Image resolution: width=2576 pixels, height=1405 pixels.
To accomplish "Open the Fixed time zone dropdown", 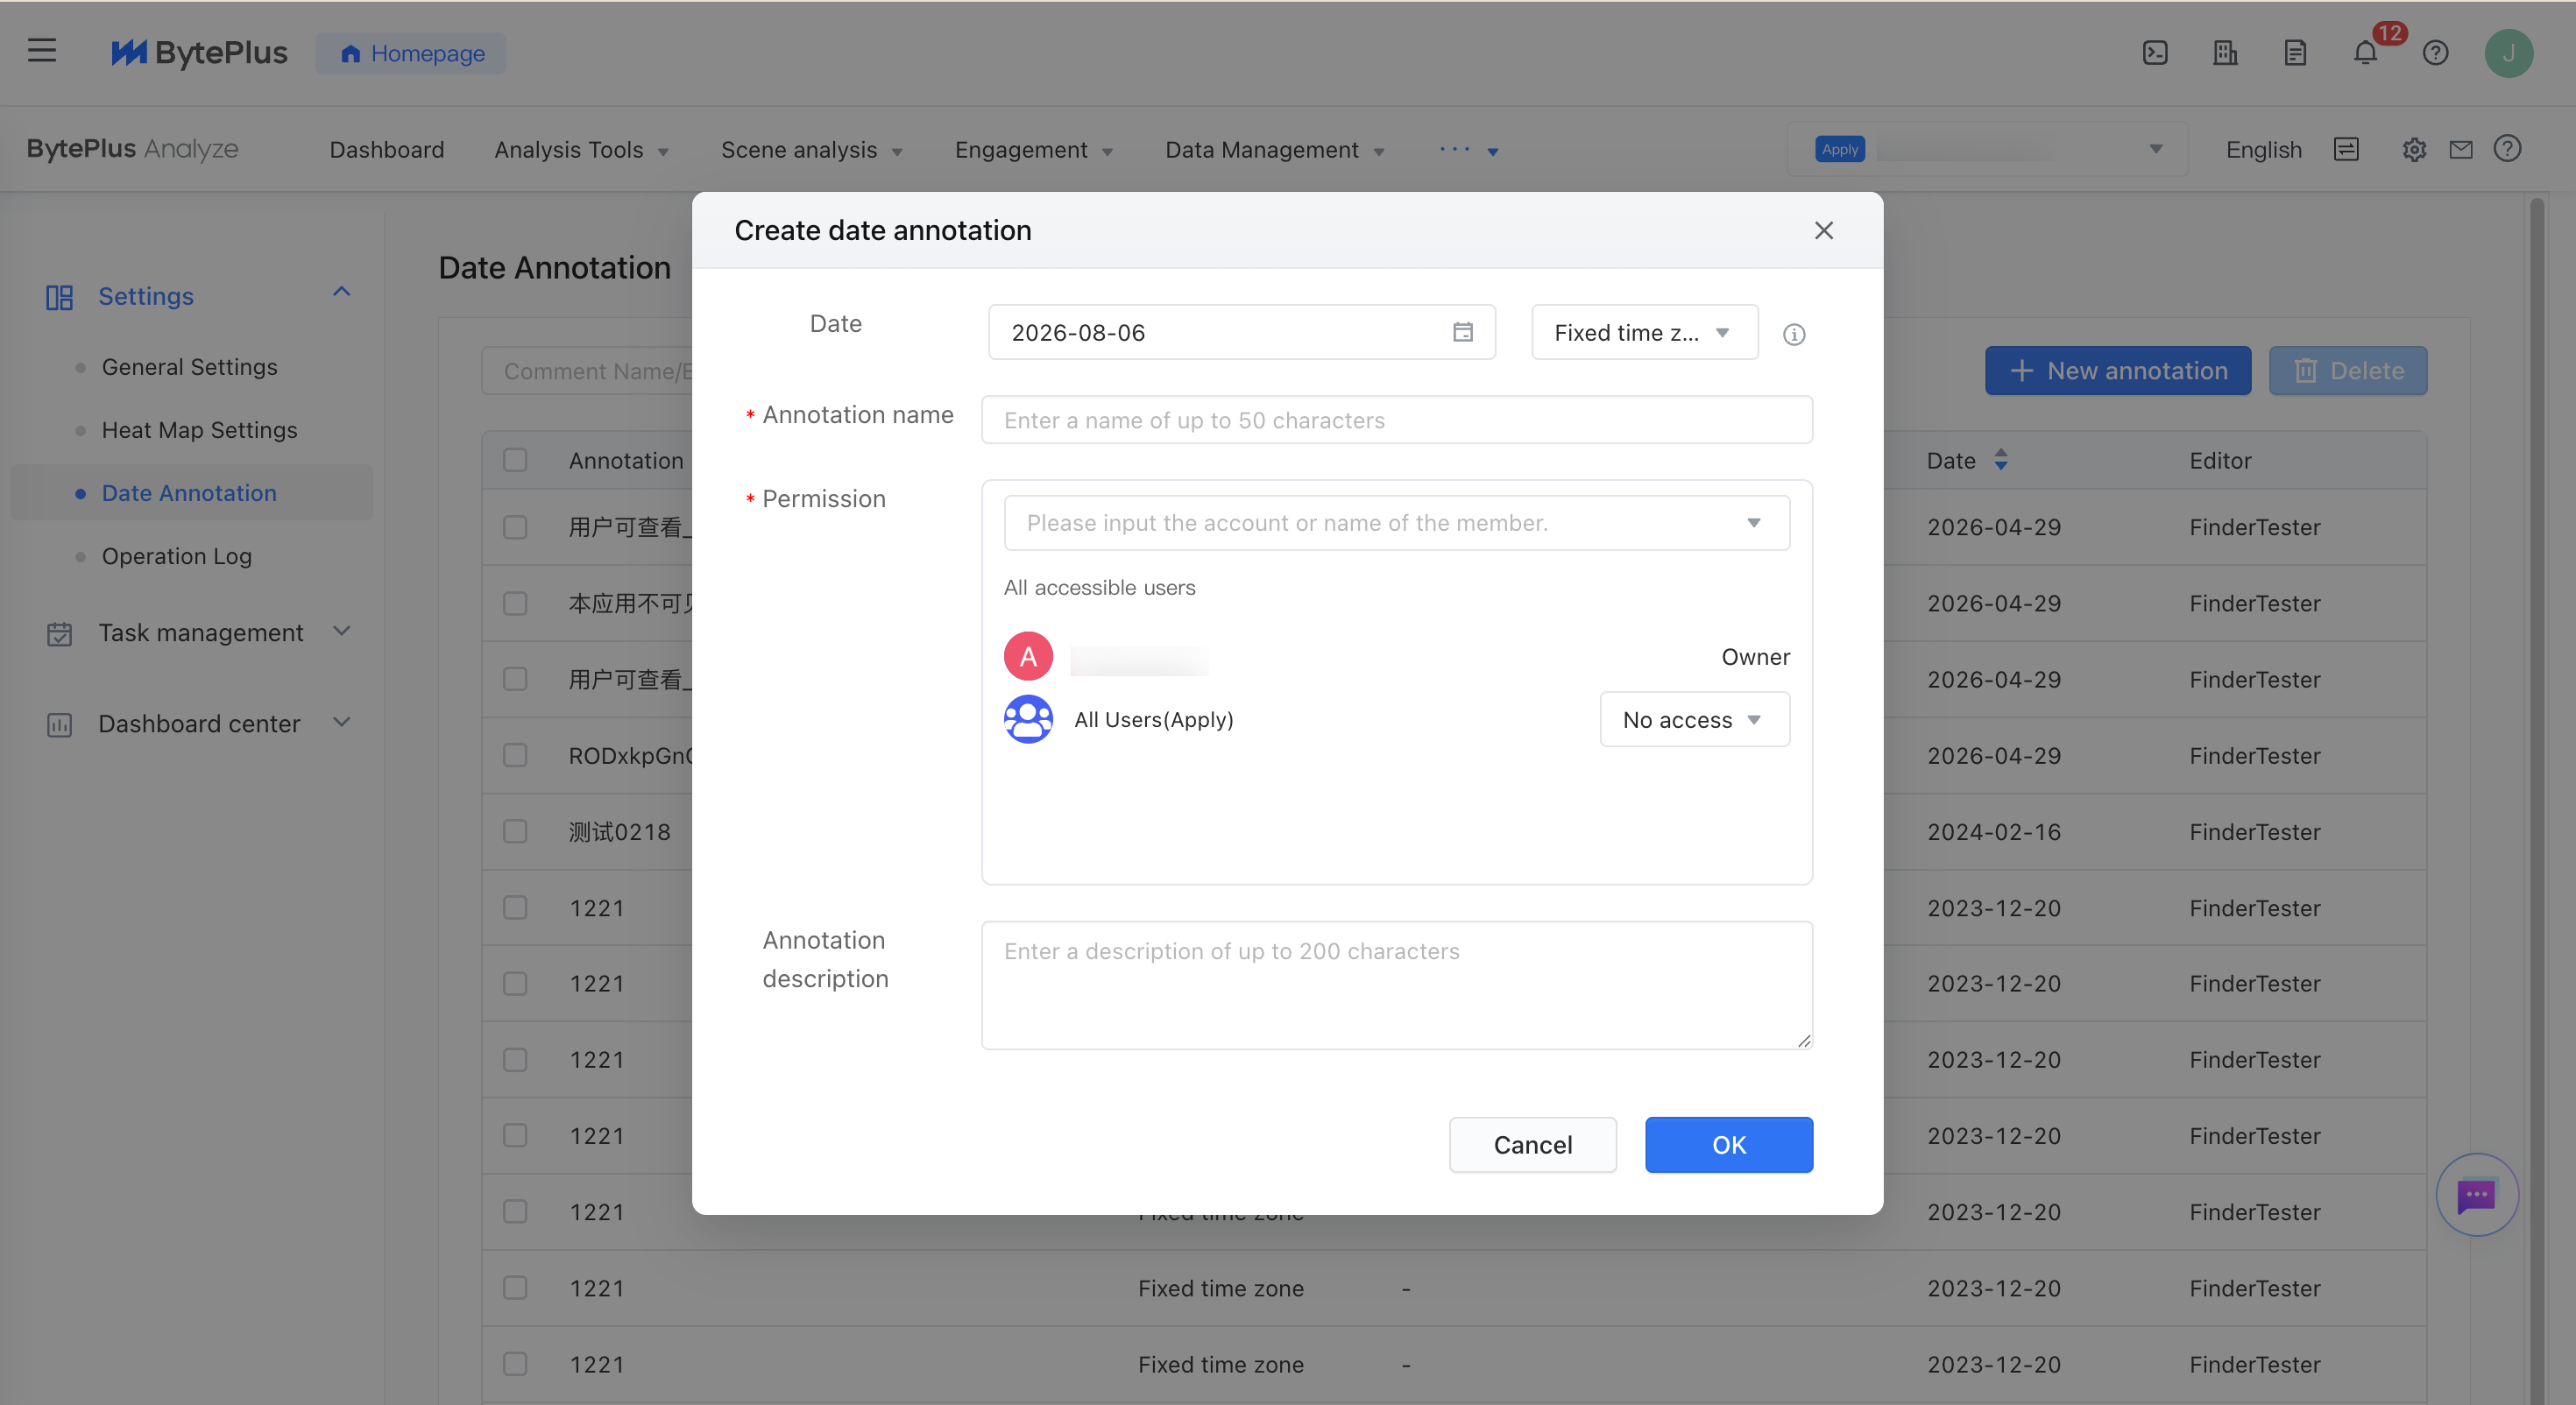I will 1644,332.
